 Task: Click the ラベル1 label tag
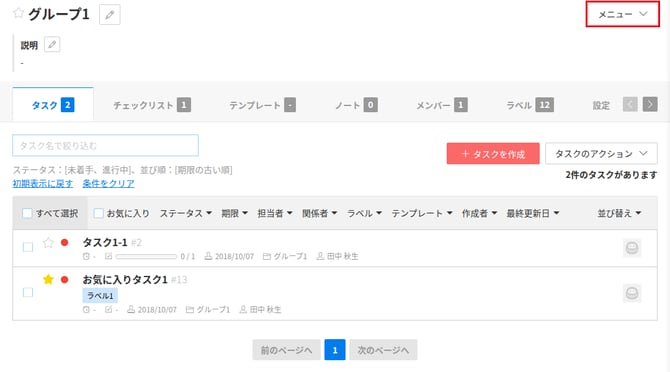click(100, 296)
